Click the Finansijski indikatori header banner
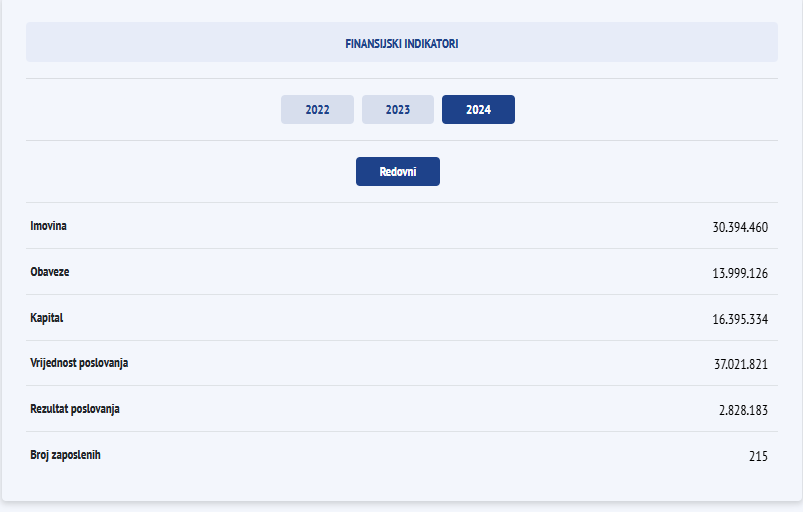This screenshot has width=803, height=512. [x=402, y=43]
